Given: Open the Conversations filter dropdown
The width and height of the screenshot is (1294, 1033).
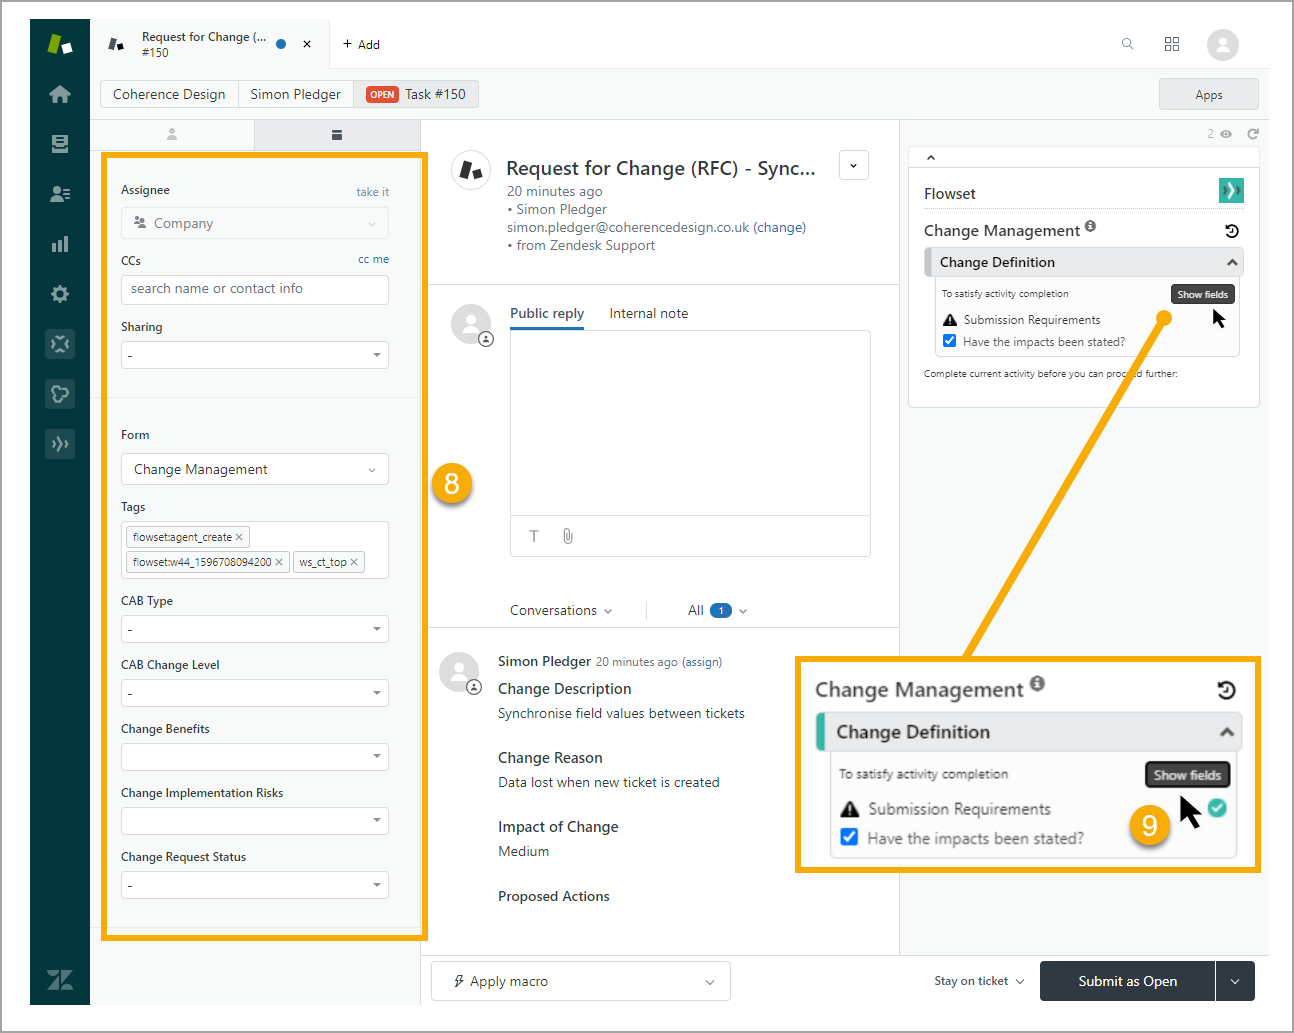Looking at the screenshot, I should click(x=561, y=610).
